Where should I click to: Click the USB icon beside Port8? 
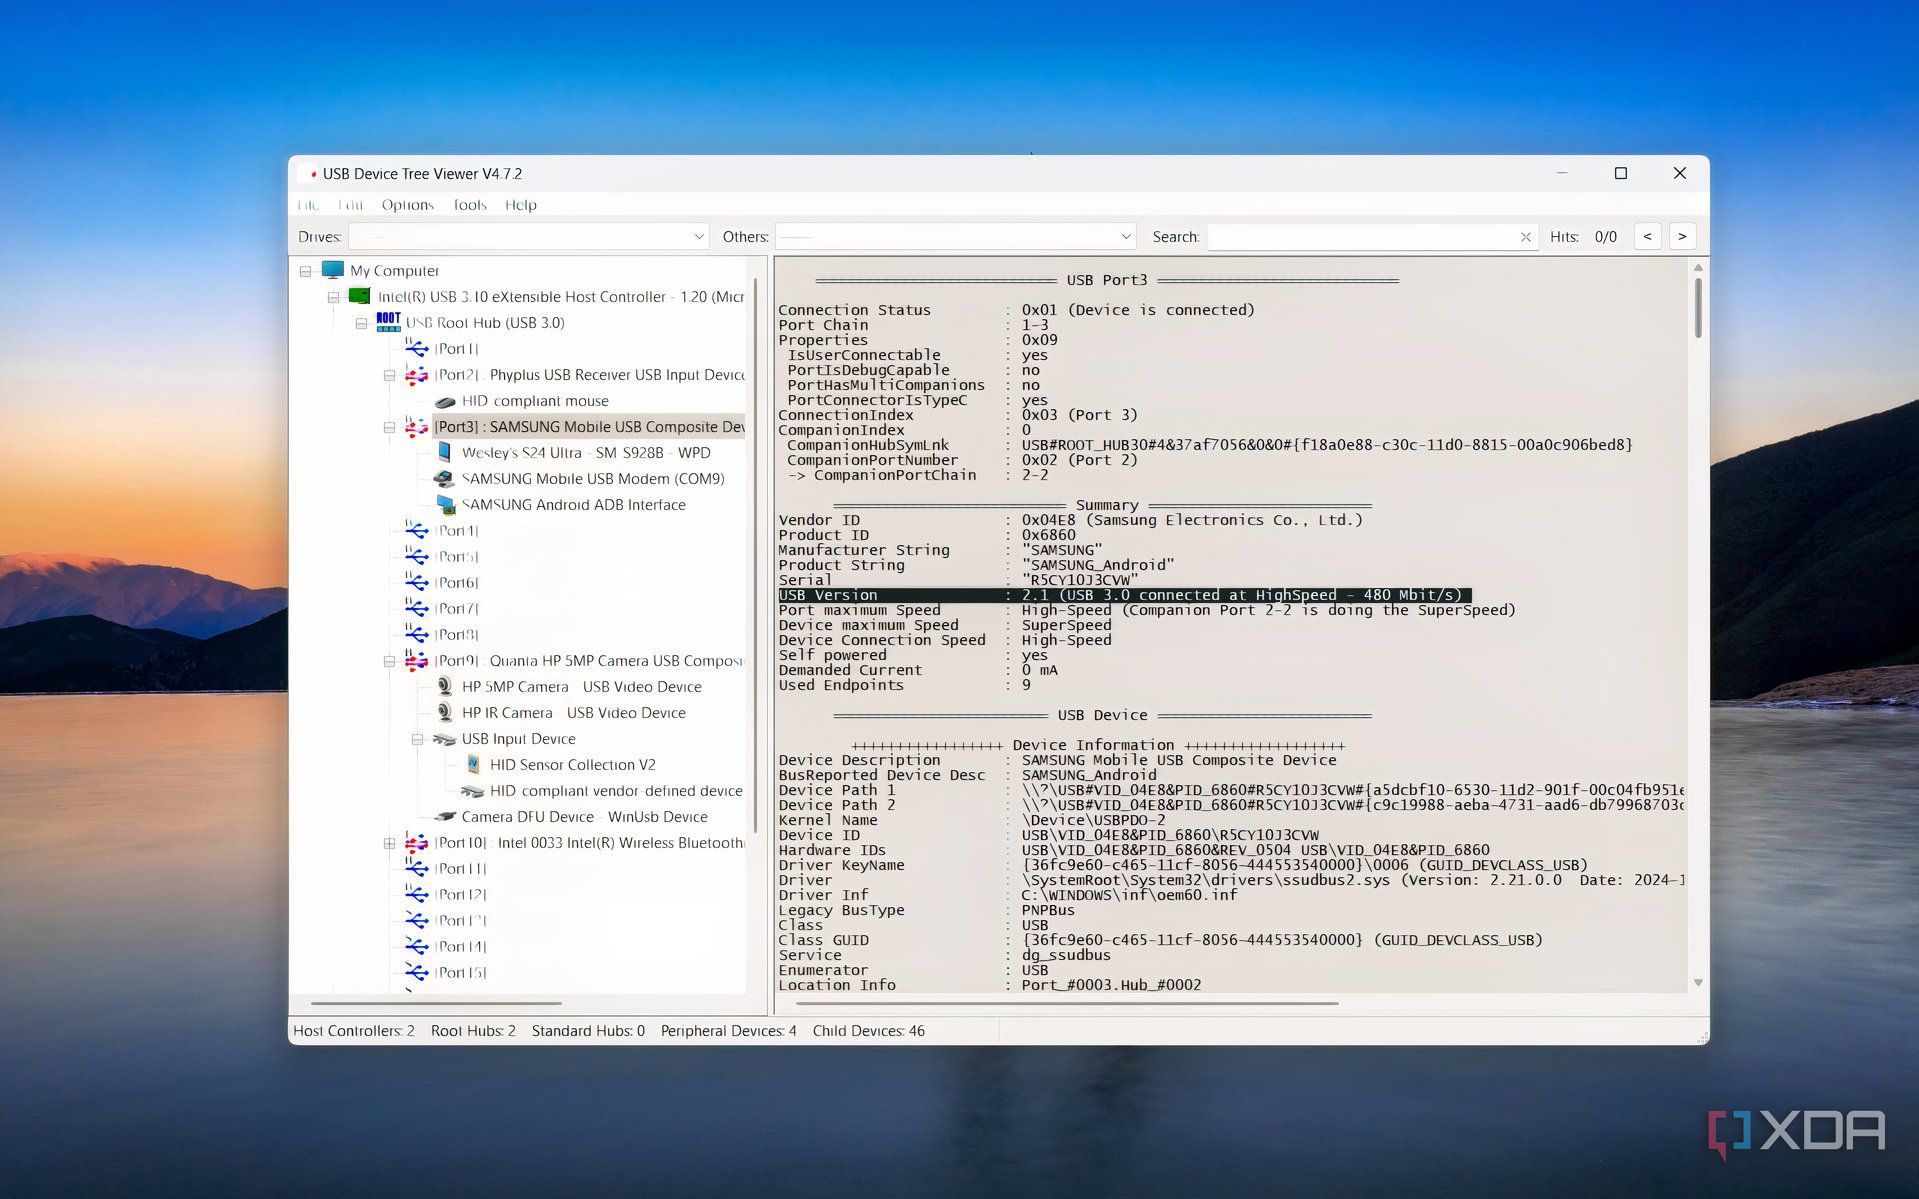tap(417, 634)
